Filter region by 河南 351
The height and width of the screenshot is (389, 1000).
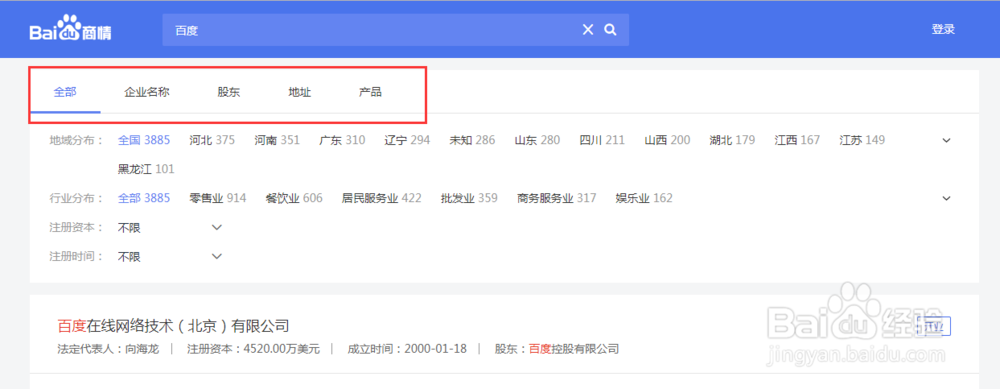click(x=277, y=140)
